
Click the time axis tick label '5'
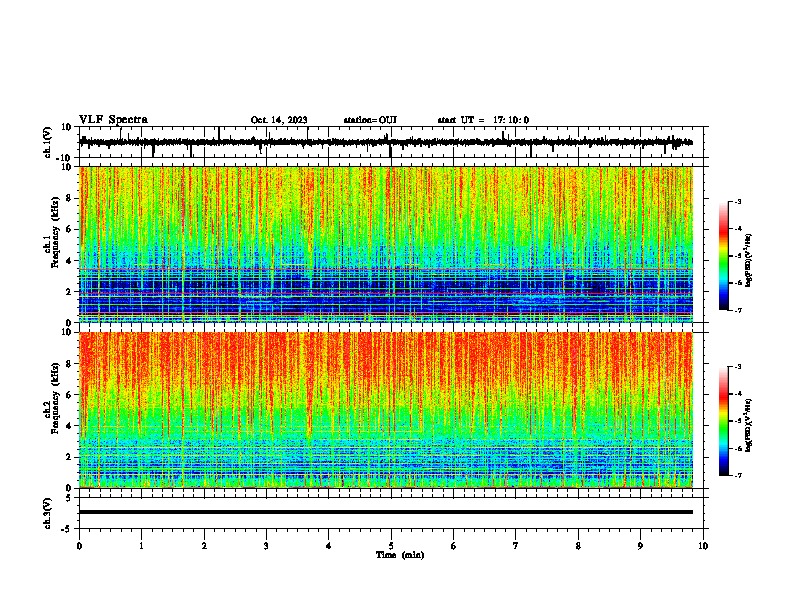391,546
